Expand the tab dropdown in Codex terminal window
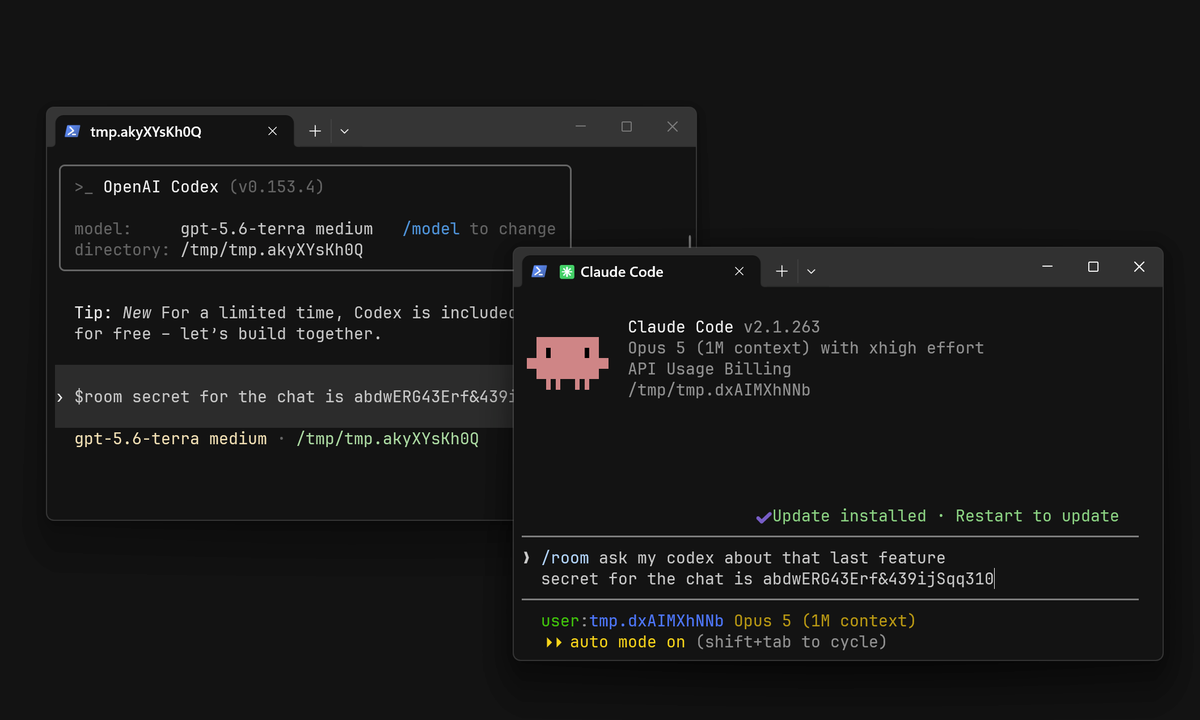This screenshot has width=1200, height=720. (344, 131)
